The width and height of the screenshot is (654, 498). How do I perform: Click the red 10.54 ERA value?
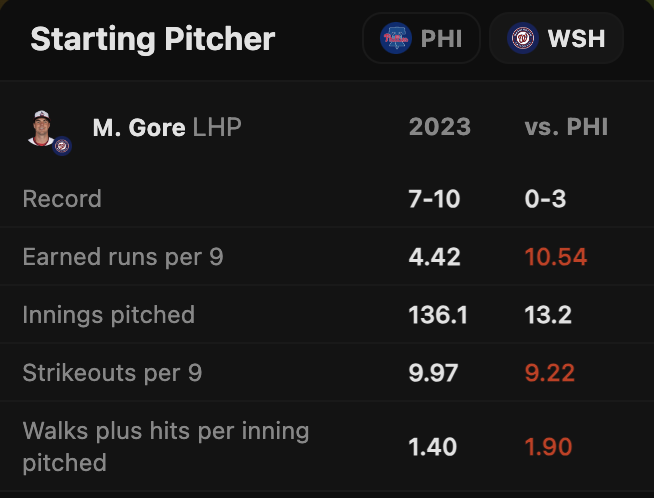coord(555,257)
